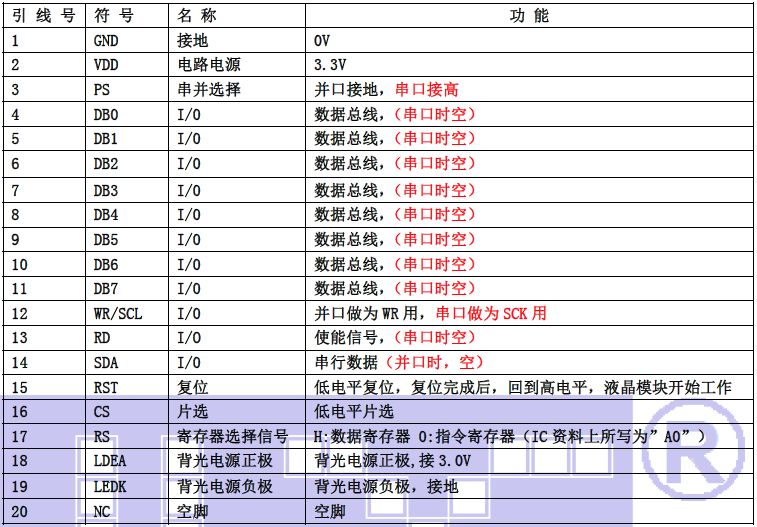Image resolution: width=757 pixels, height=527 pixels.
Task: Select the RST symbol cell
Action: tap(106, 388)
